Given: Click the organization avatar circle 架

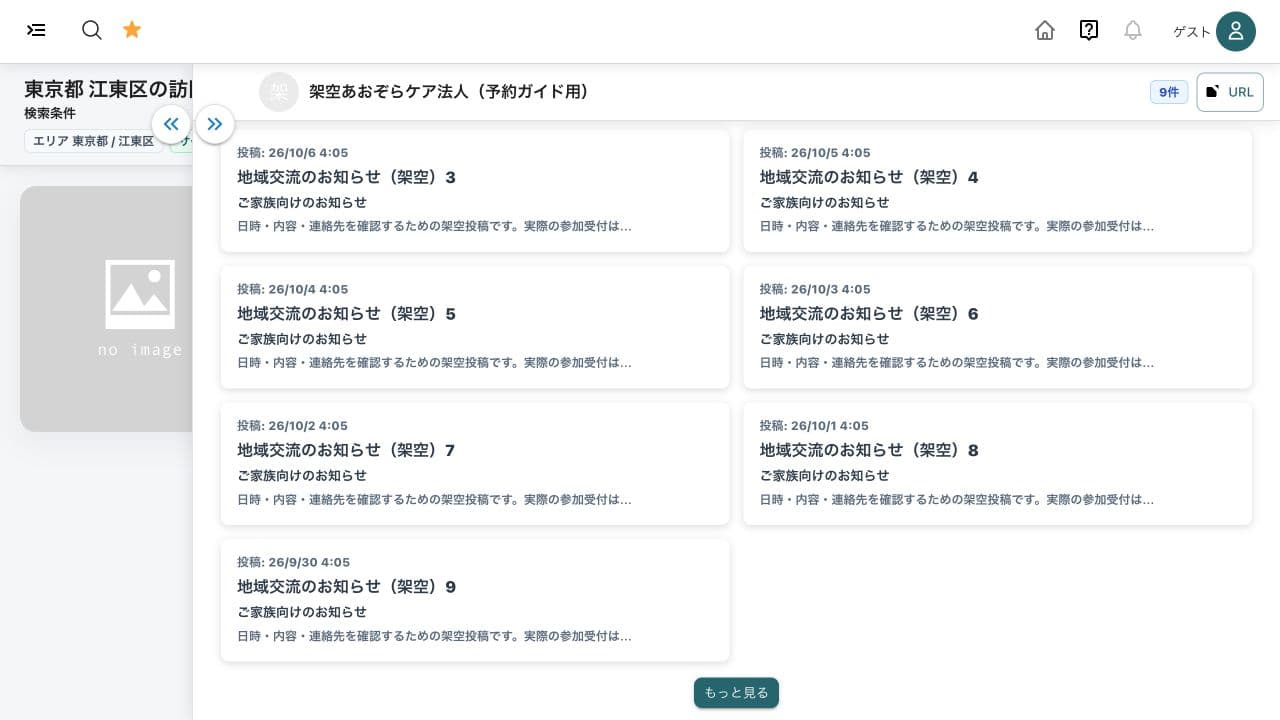Looking at the screenshot, I should click(279, 92).
